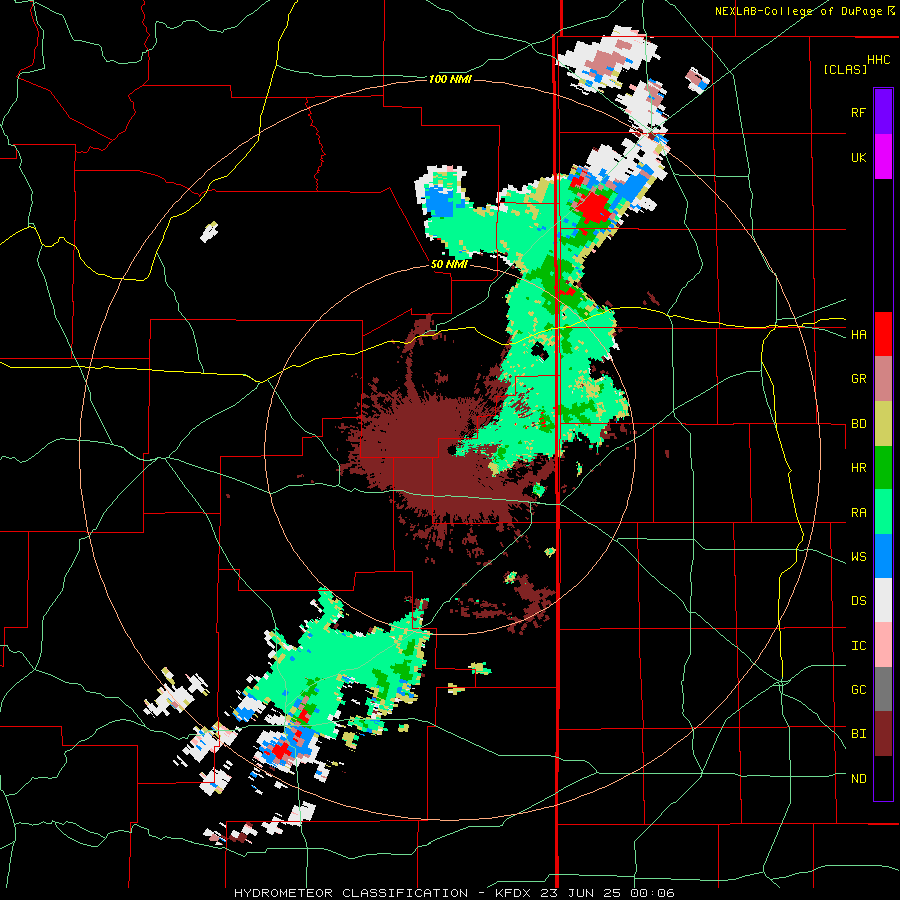
Task: Click the UK legend label
Action: 858,157
